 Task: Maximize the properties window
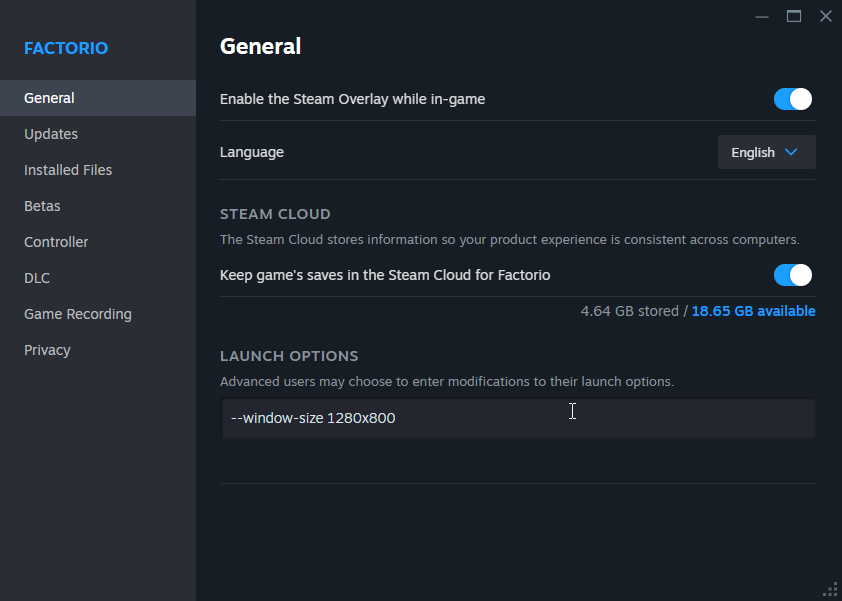pyautogui.click(x=794, y=16)
